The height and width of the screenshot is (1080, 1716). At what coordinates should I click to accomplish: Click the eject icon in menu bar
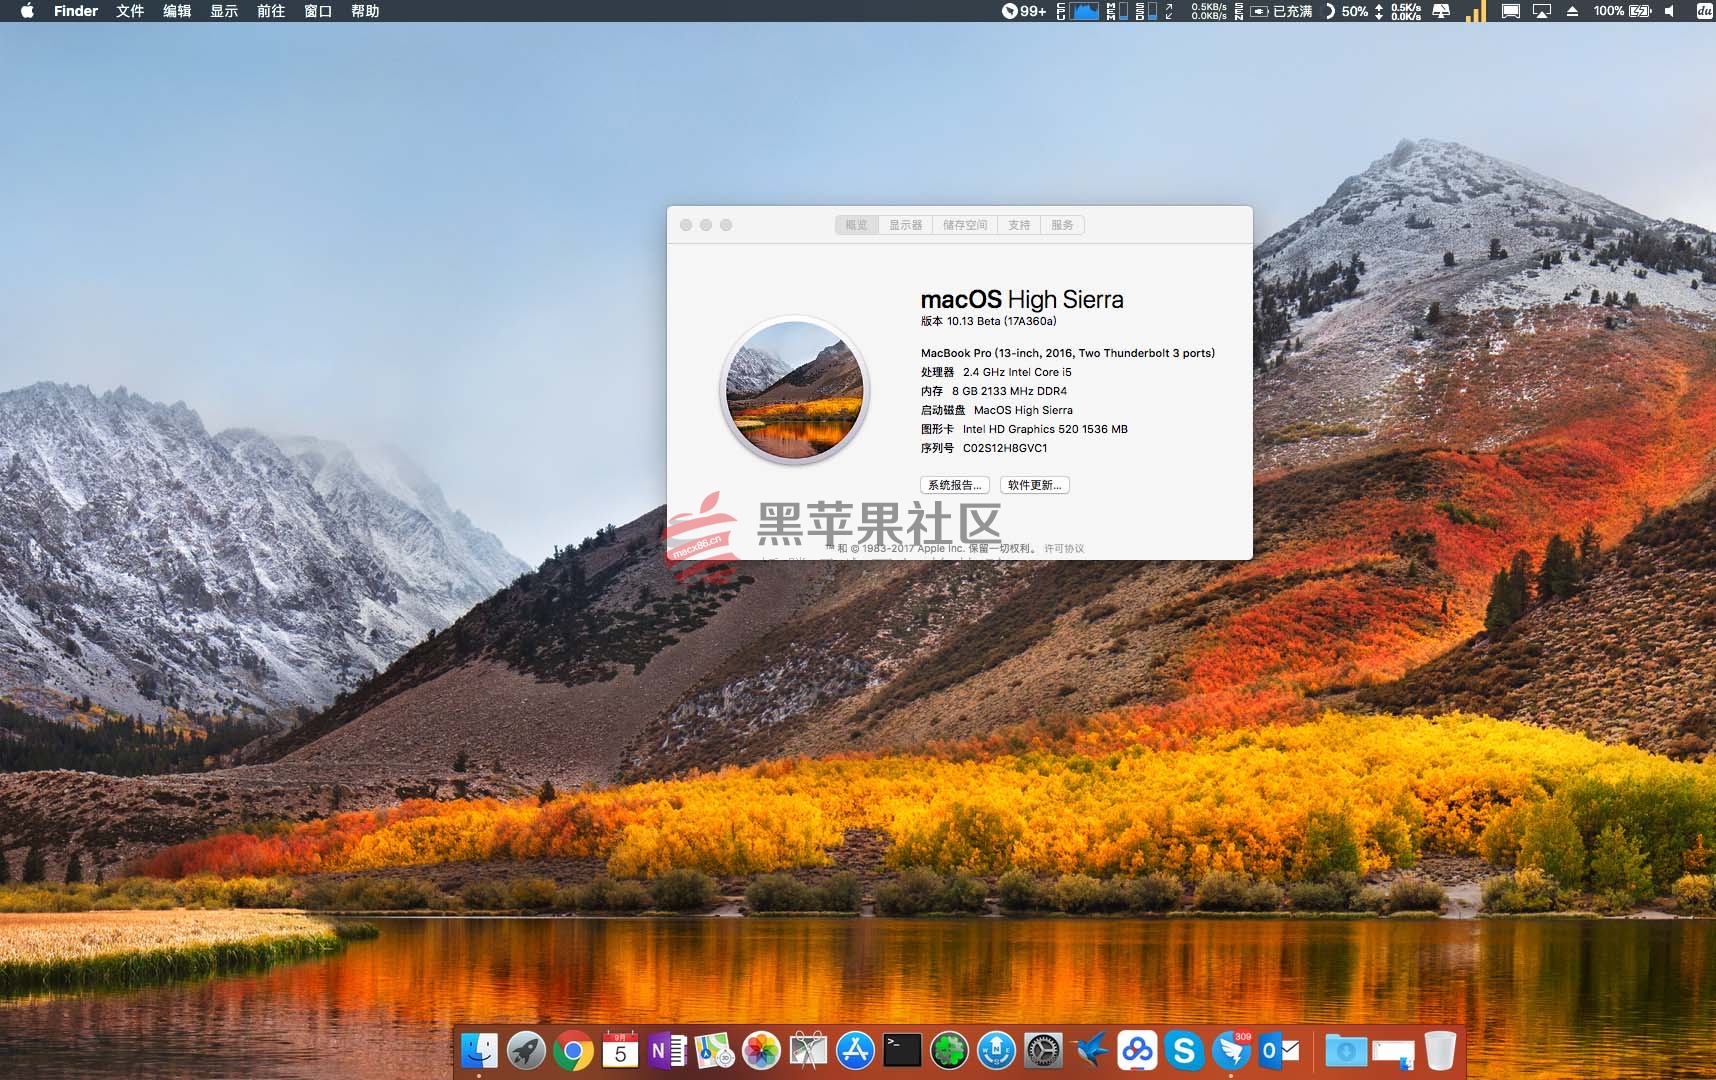pos(1572,11)
